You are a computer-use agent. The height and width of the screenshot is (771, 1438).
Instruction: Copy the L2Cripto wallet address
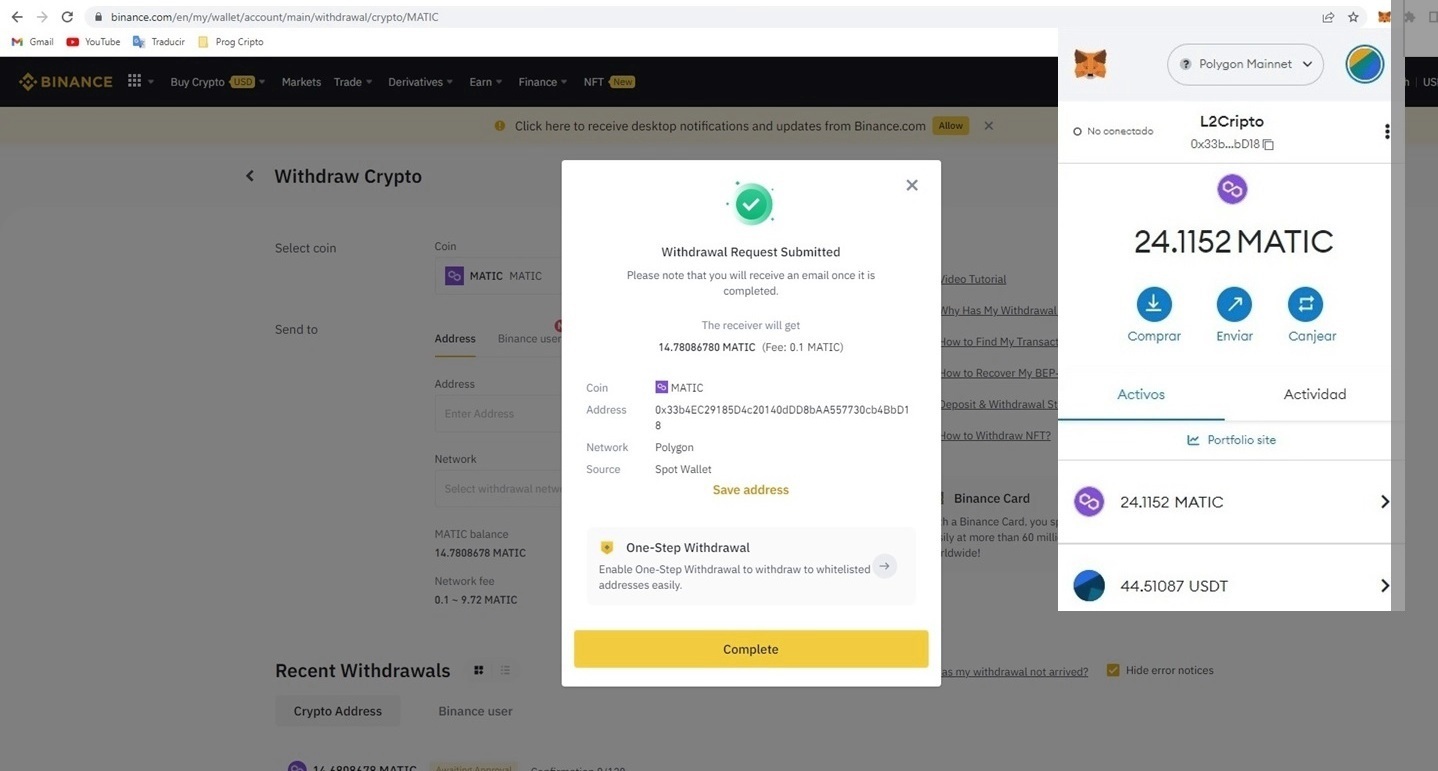click(1268, 145)
